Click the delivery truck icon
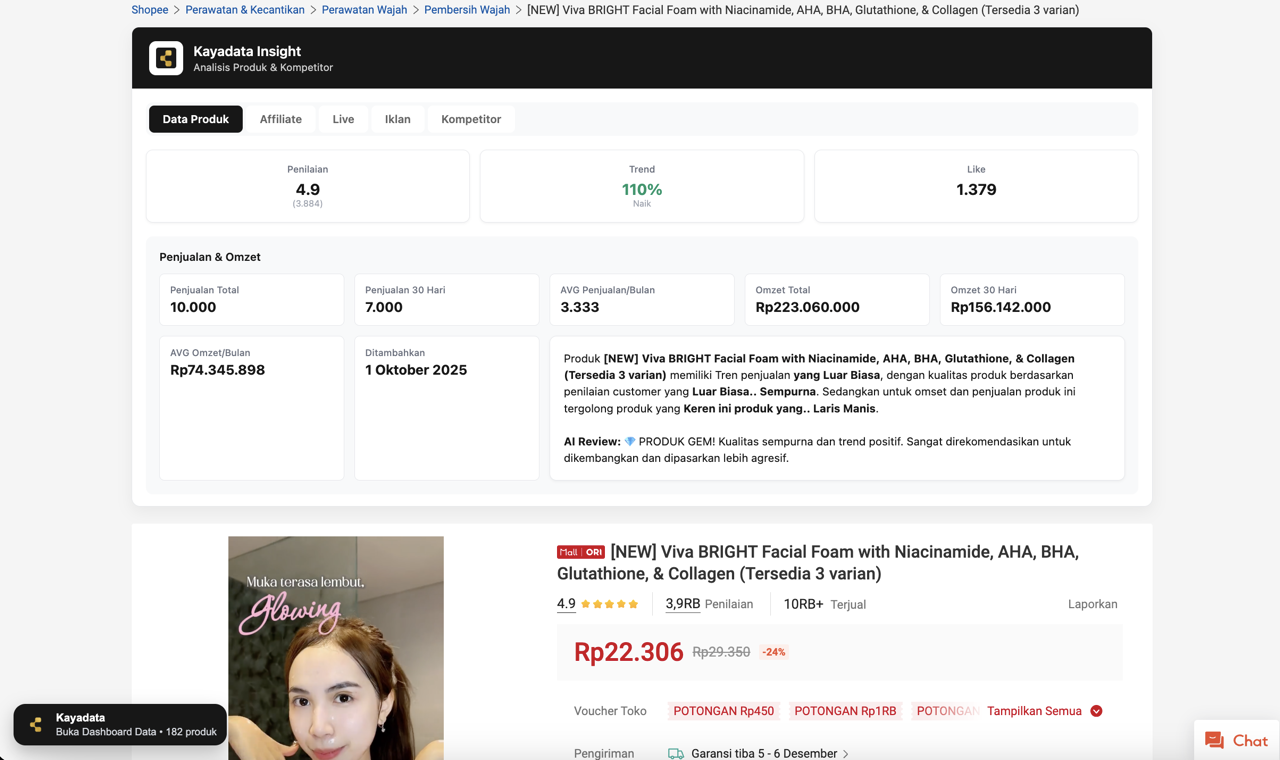The width and height of the screenshot is (1280, 760). pos(676,753)
